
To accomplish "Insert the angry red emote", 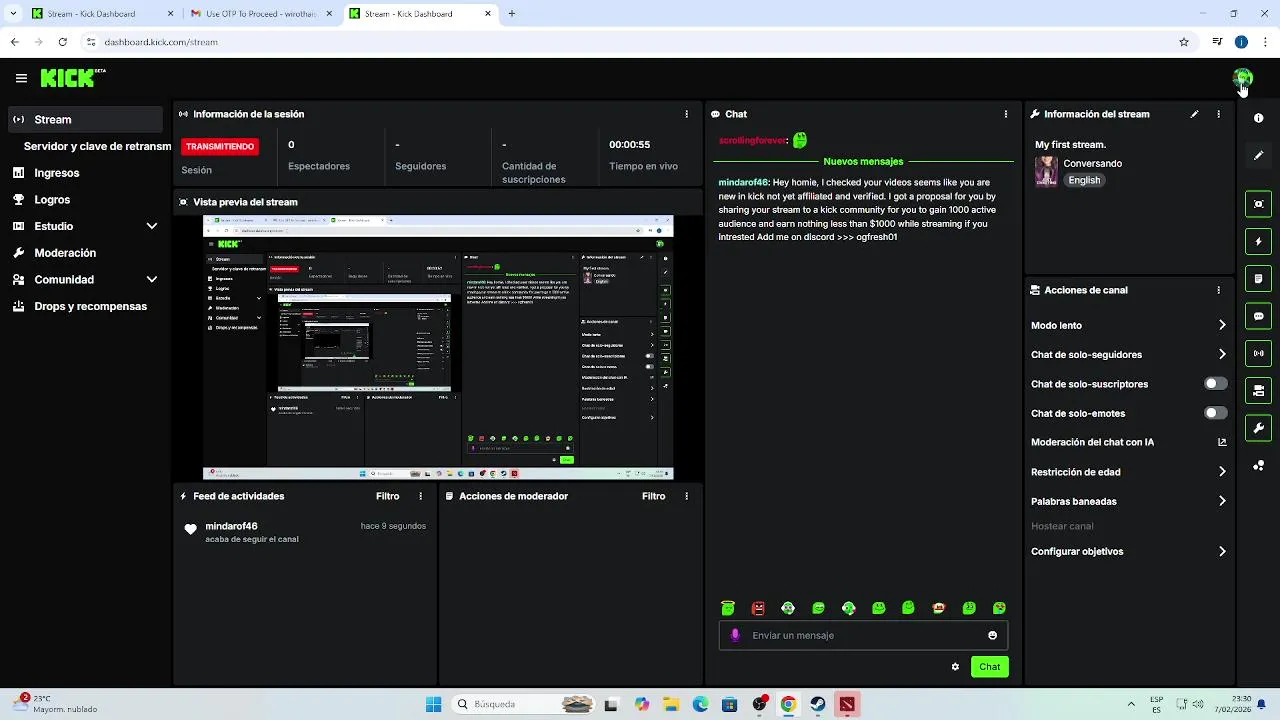I will (758, 608).
